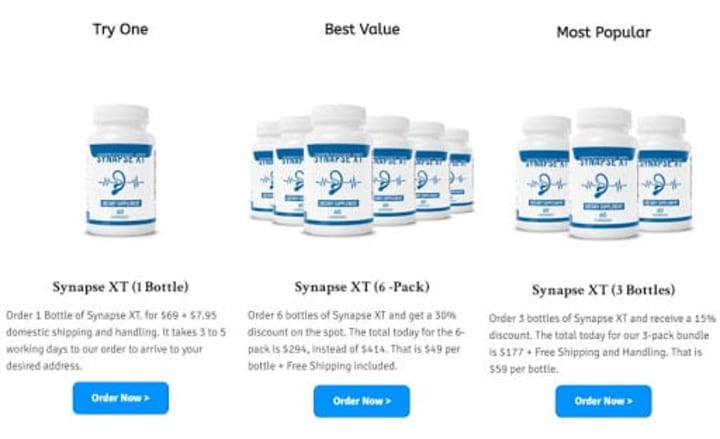Click the 6-pack 30% discount description
Viewport: 720px width, 439px height.
(357, 340)
